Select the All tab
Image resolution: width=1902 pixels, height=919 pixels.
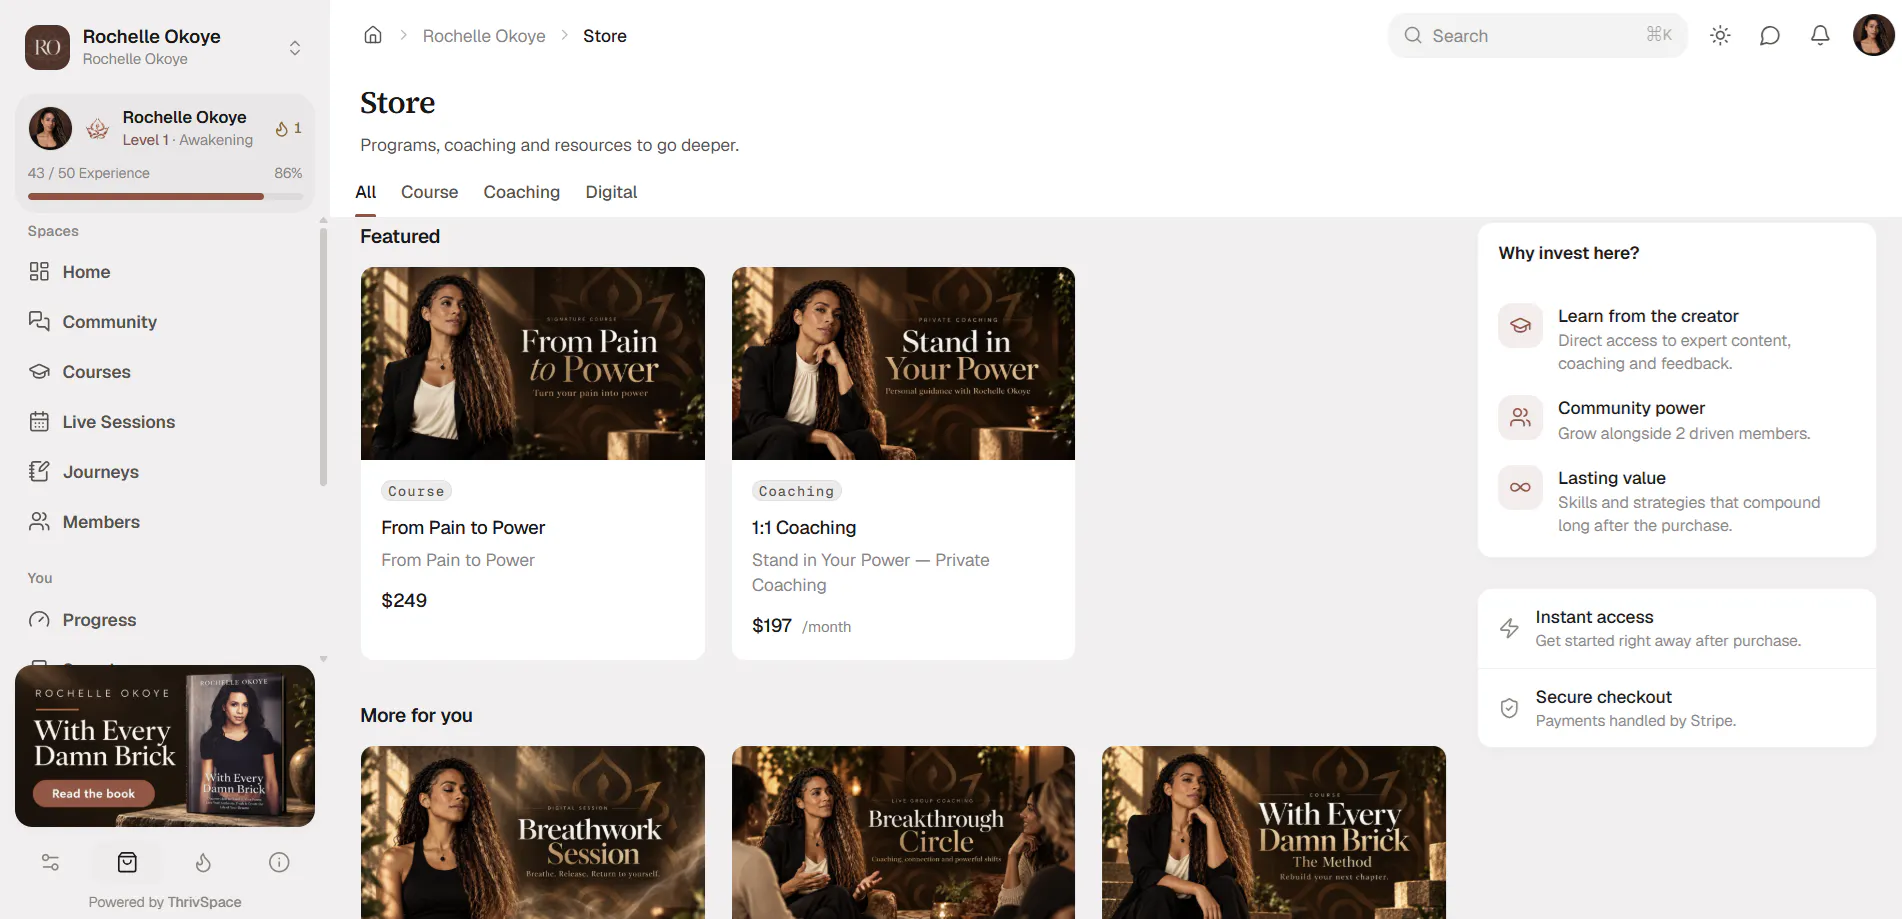[x=366, y=192]
